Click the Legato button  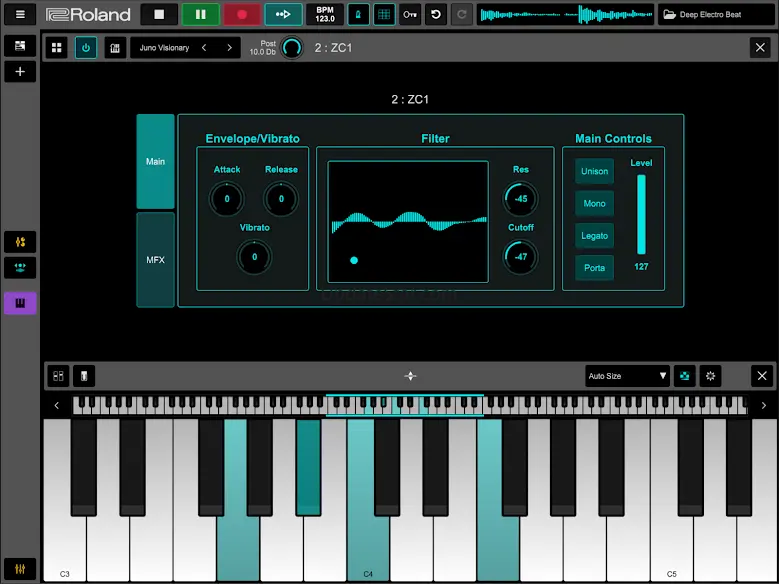tap(594, 236)
